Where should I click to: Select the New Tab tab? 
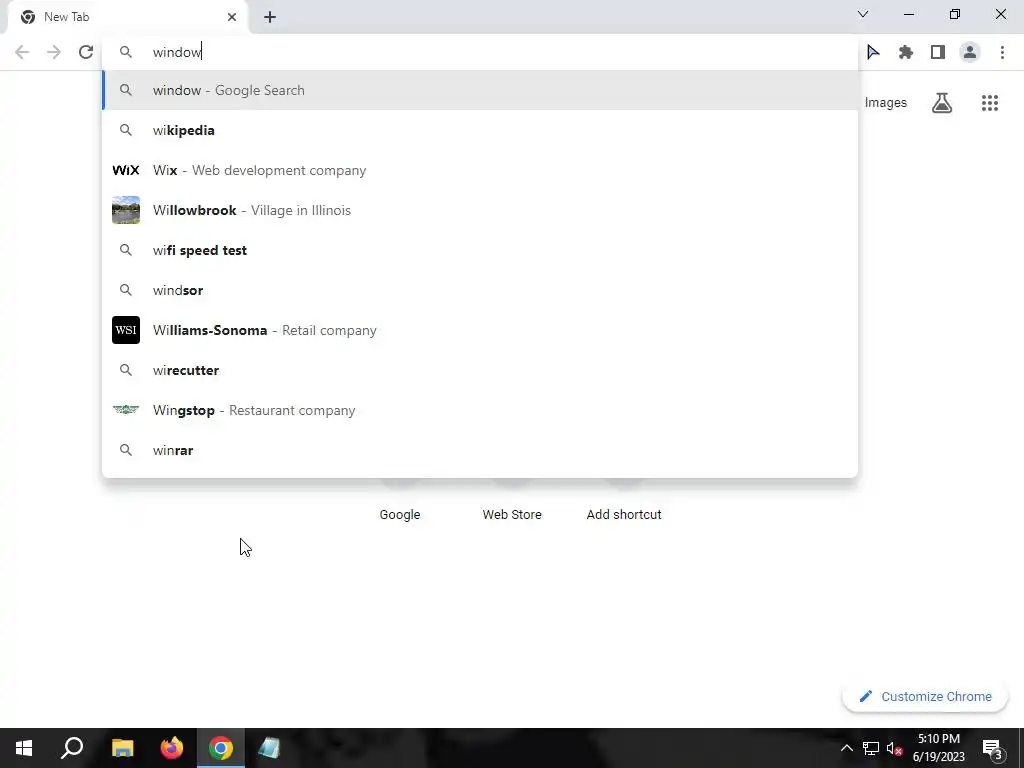[128, 17]
